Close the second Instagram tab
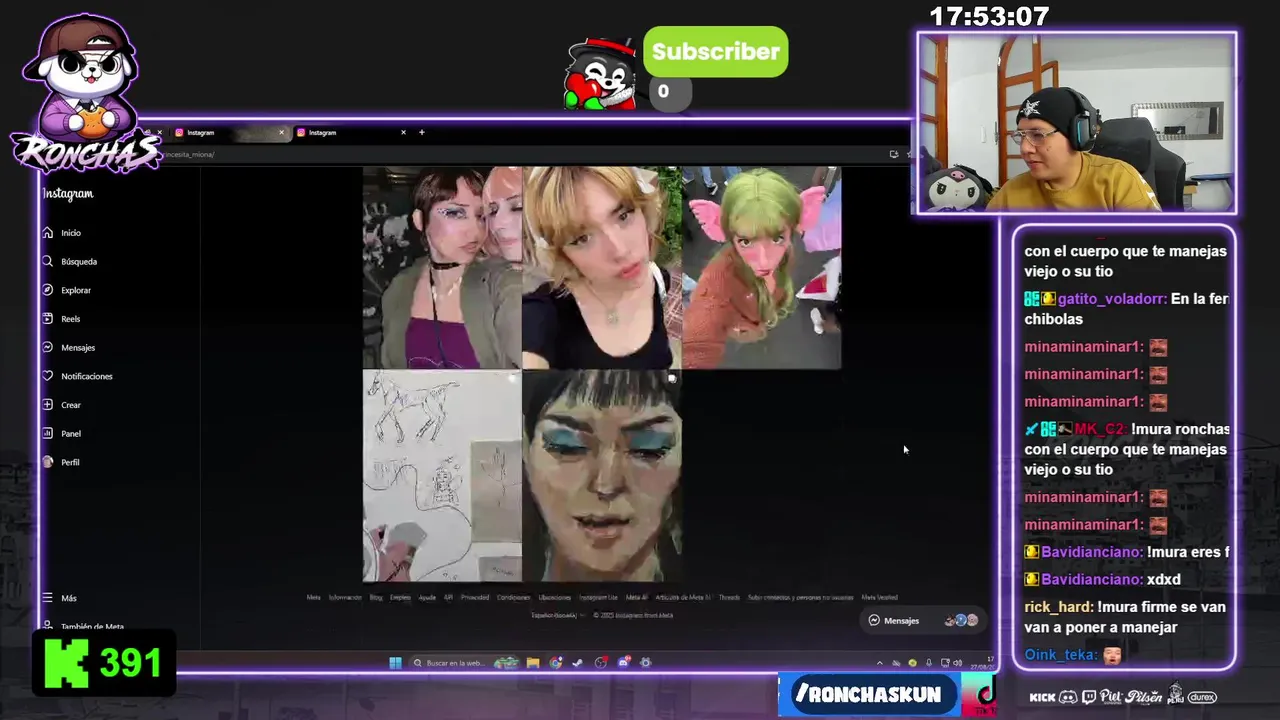This screenshot has width=1280, height=720. coord(403,132)
